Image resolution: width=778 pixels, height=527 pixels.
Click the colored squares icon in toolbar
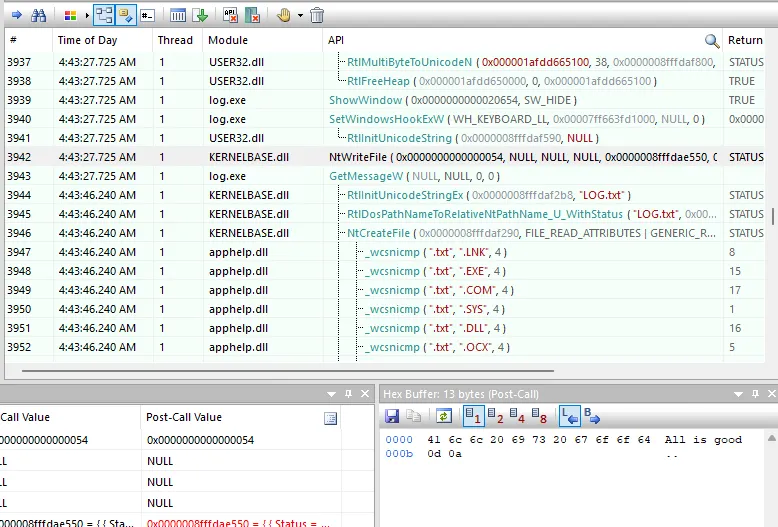(x=70, y=15)
